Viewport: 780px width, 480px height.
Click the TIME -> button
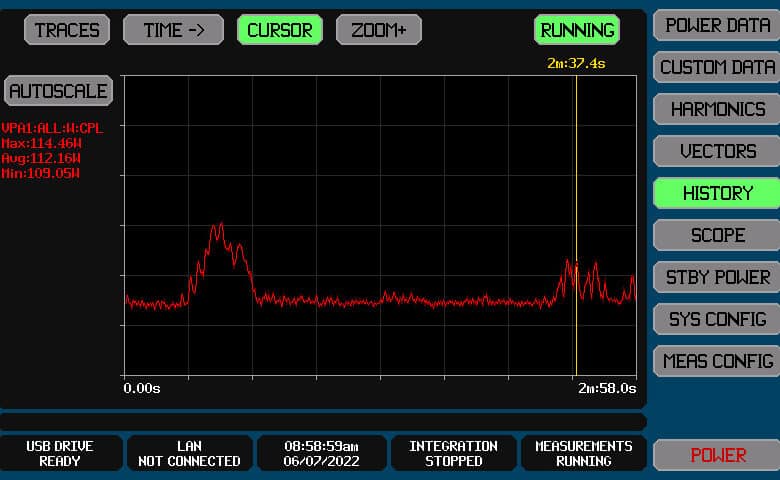point(174,30)
